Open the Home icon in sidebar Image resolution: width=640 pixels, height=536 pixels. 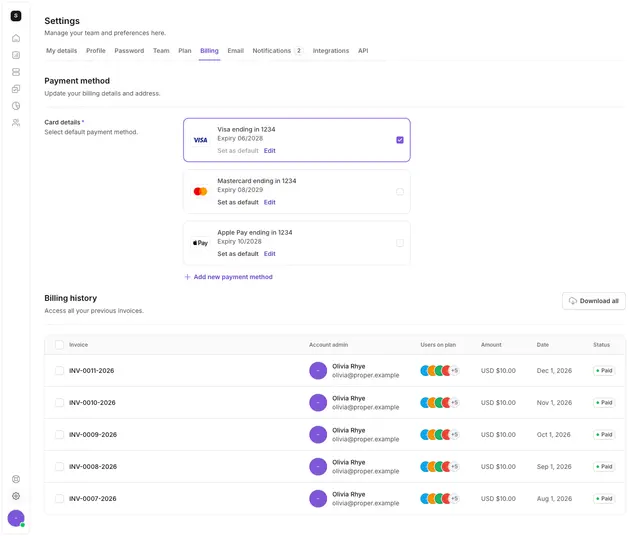pyautogui.click(x=16, y=38)
